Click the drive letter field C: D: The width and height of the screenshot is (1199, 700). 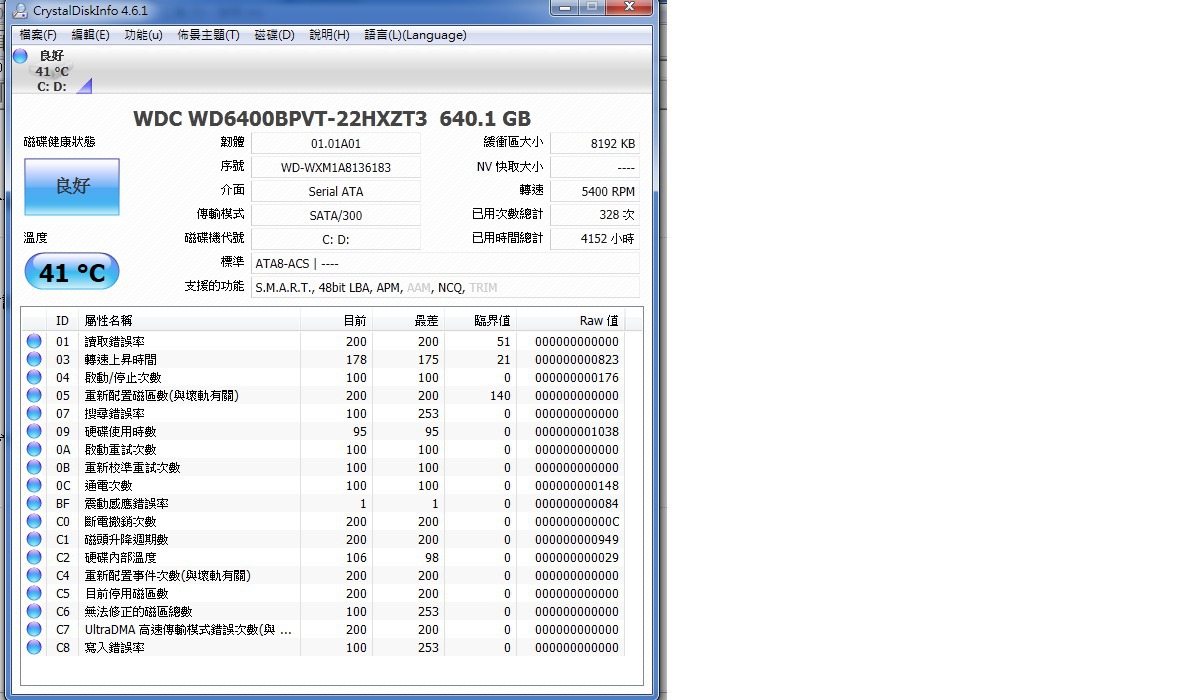point(336,239)
